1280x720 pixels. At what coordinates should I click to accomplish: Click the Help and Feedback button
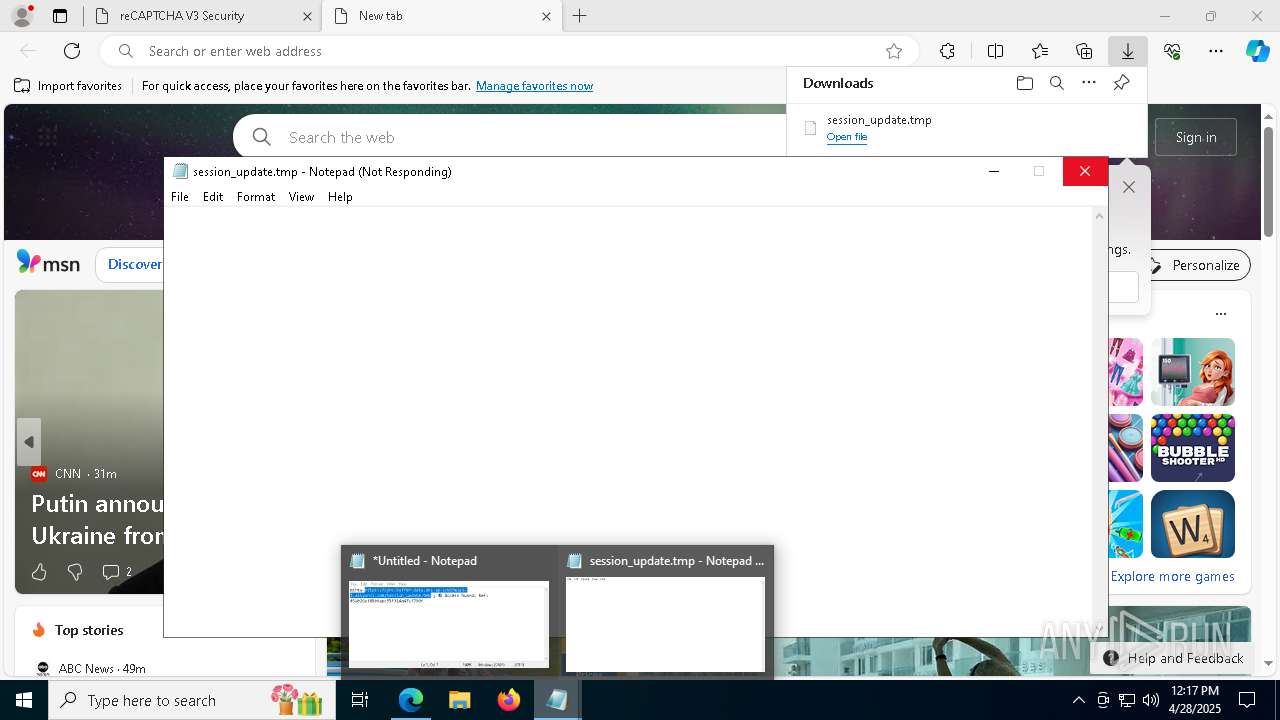pos(1173,658)
